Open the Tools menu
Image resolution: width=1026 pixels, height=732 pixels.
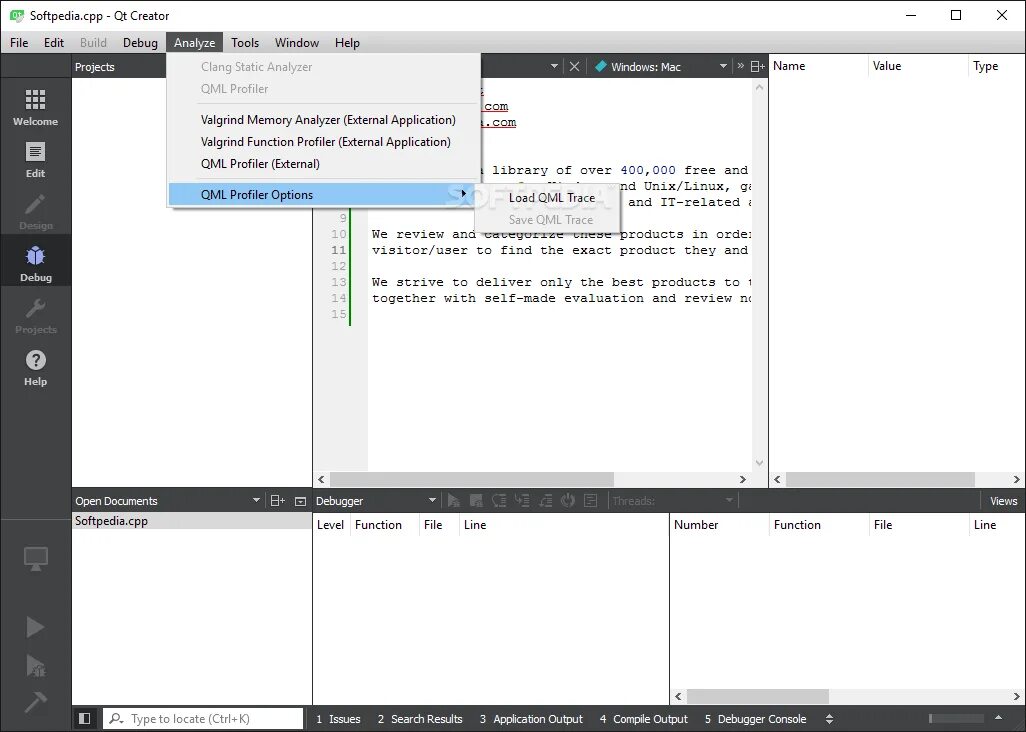(245, 43)
